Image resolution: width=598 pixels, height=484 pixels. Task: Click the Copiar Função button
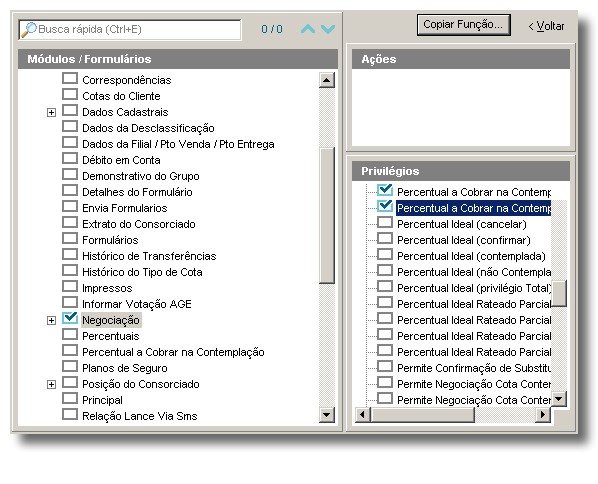pos(464,25)
